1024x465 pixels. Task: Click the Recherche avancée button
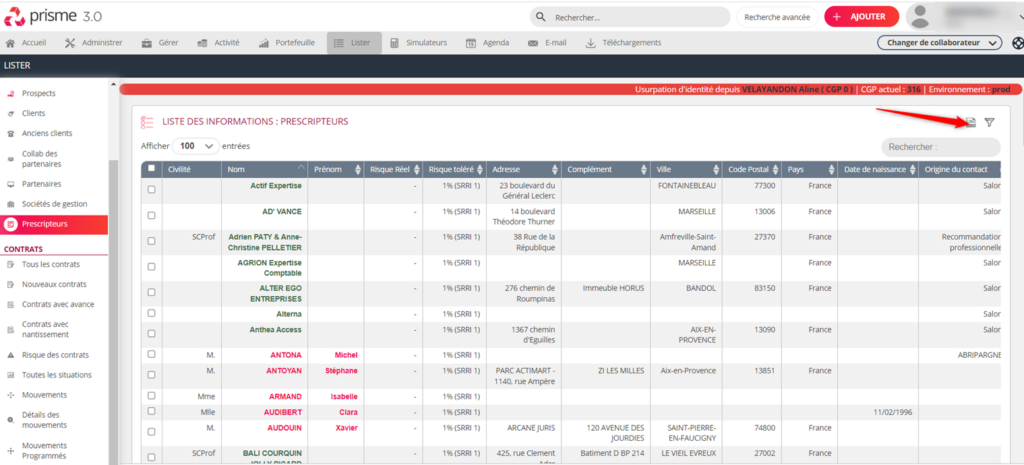pyautogui.click(x=777, y=17)
